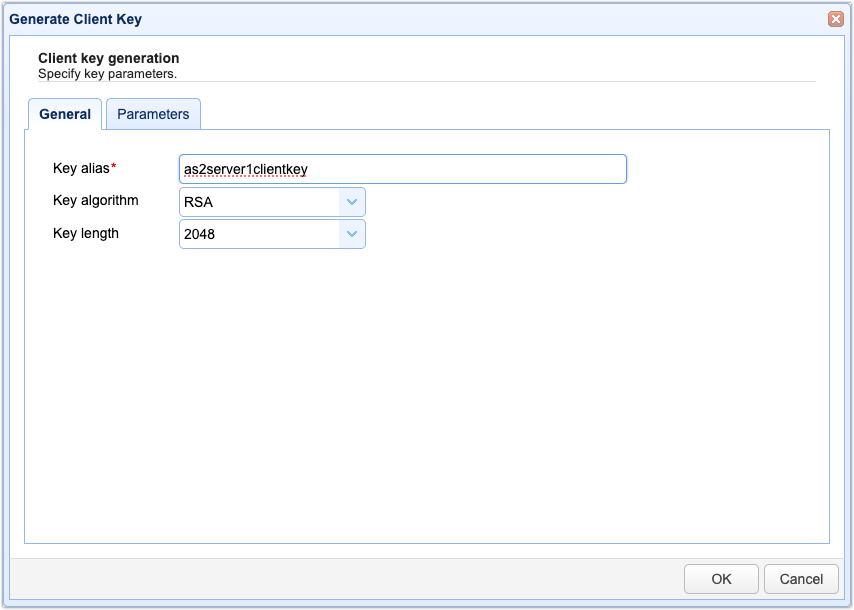This screenshot has height=610, width=854.
Task: Click the 'Specify key parameters.' subtitle
Action: point(107,73)
